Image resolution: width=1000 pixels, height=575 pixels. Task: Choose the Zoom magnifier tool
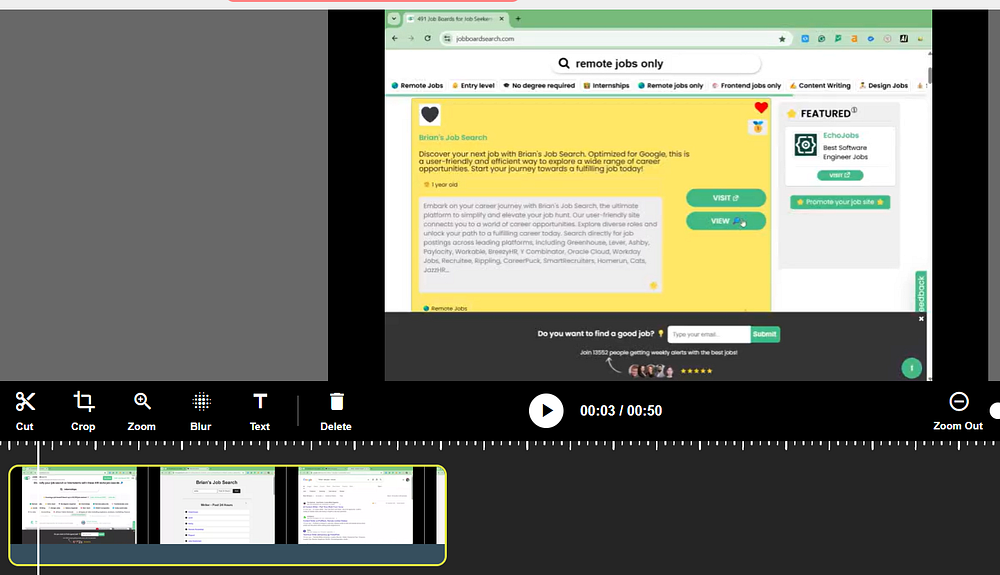(142, 411)
